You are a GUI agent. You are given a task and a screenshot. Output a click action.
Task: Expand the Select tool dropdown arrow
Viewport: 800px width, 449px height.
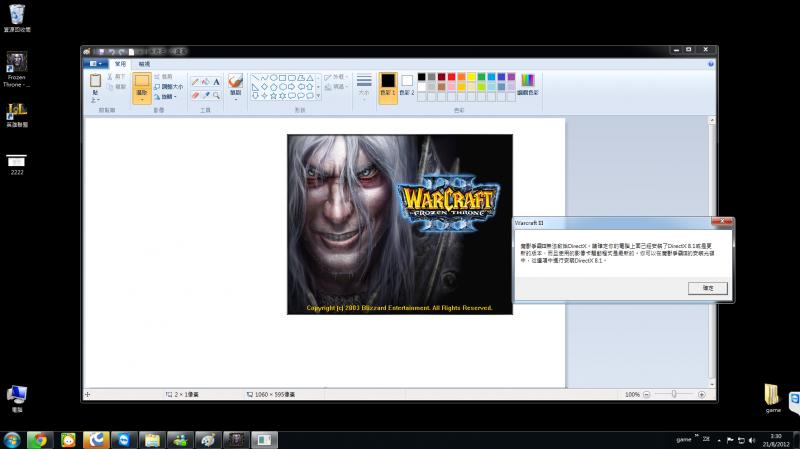[142, 97]
